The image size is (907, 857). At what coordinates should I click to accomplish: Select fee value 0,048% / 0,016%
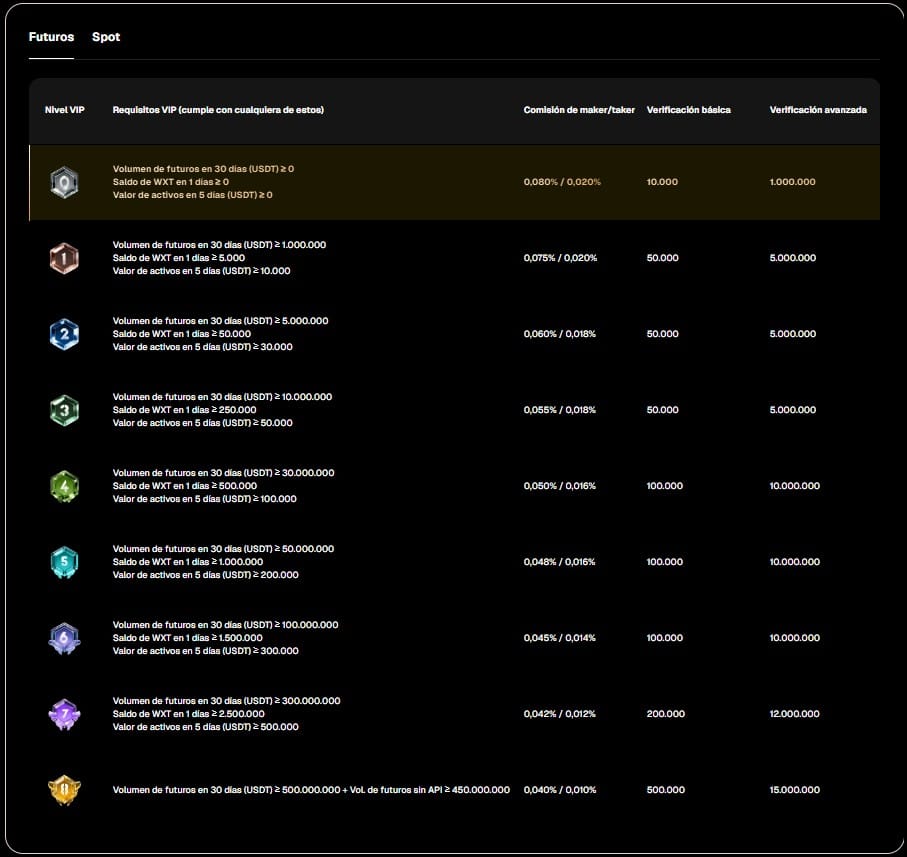click(559, 562)
